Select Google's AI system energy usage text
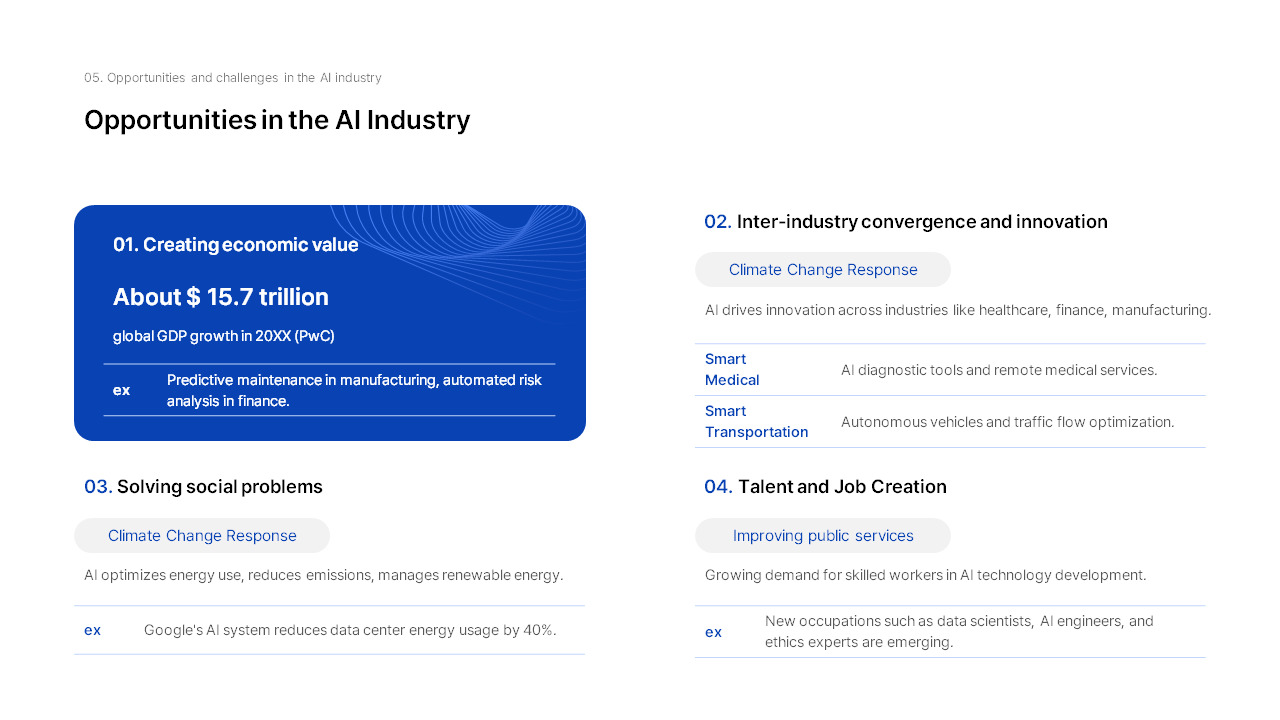Screen dimensions: 1280x720 click(350, 630)
